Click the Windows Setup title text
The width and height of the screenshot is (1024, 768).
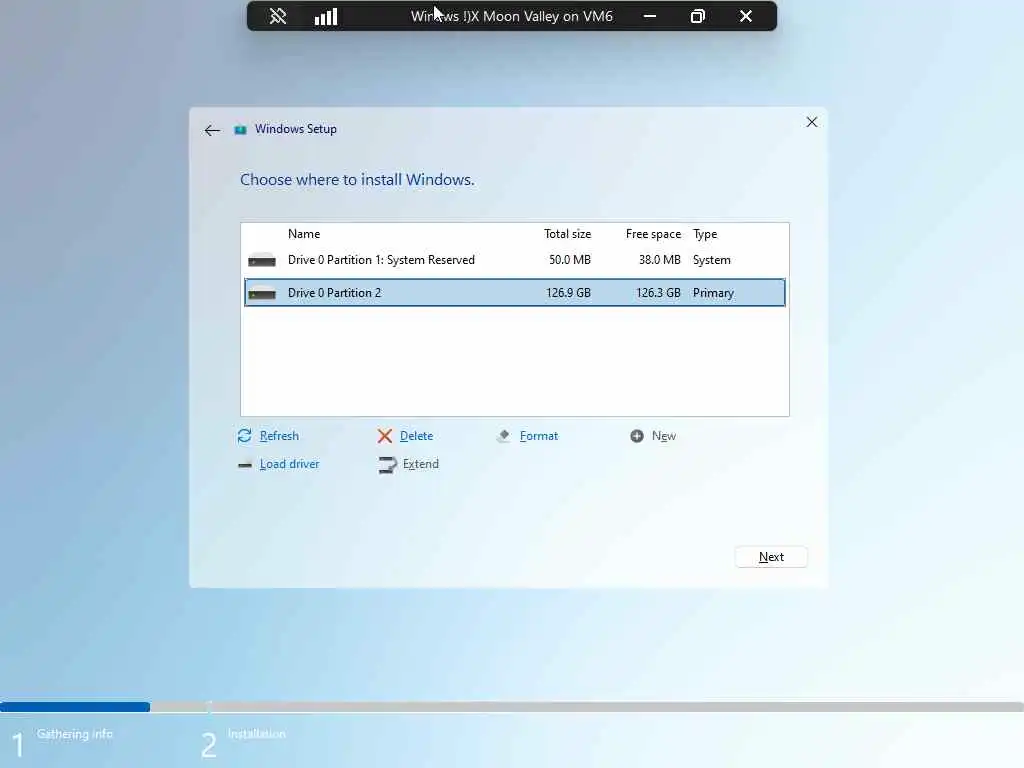coord(296,129)
